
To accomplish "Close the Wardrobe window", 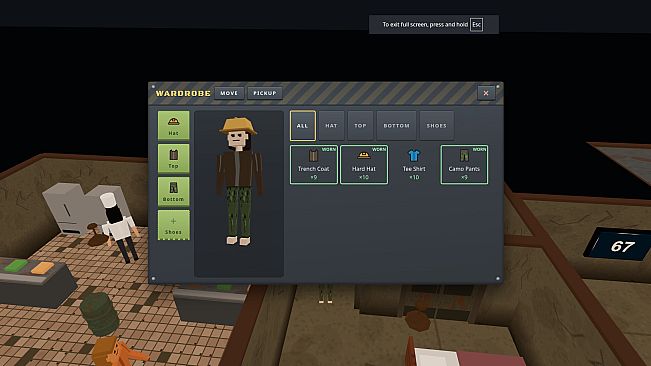I will [x=486, y=93].
